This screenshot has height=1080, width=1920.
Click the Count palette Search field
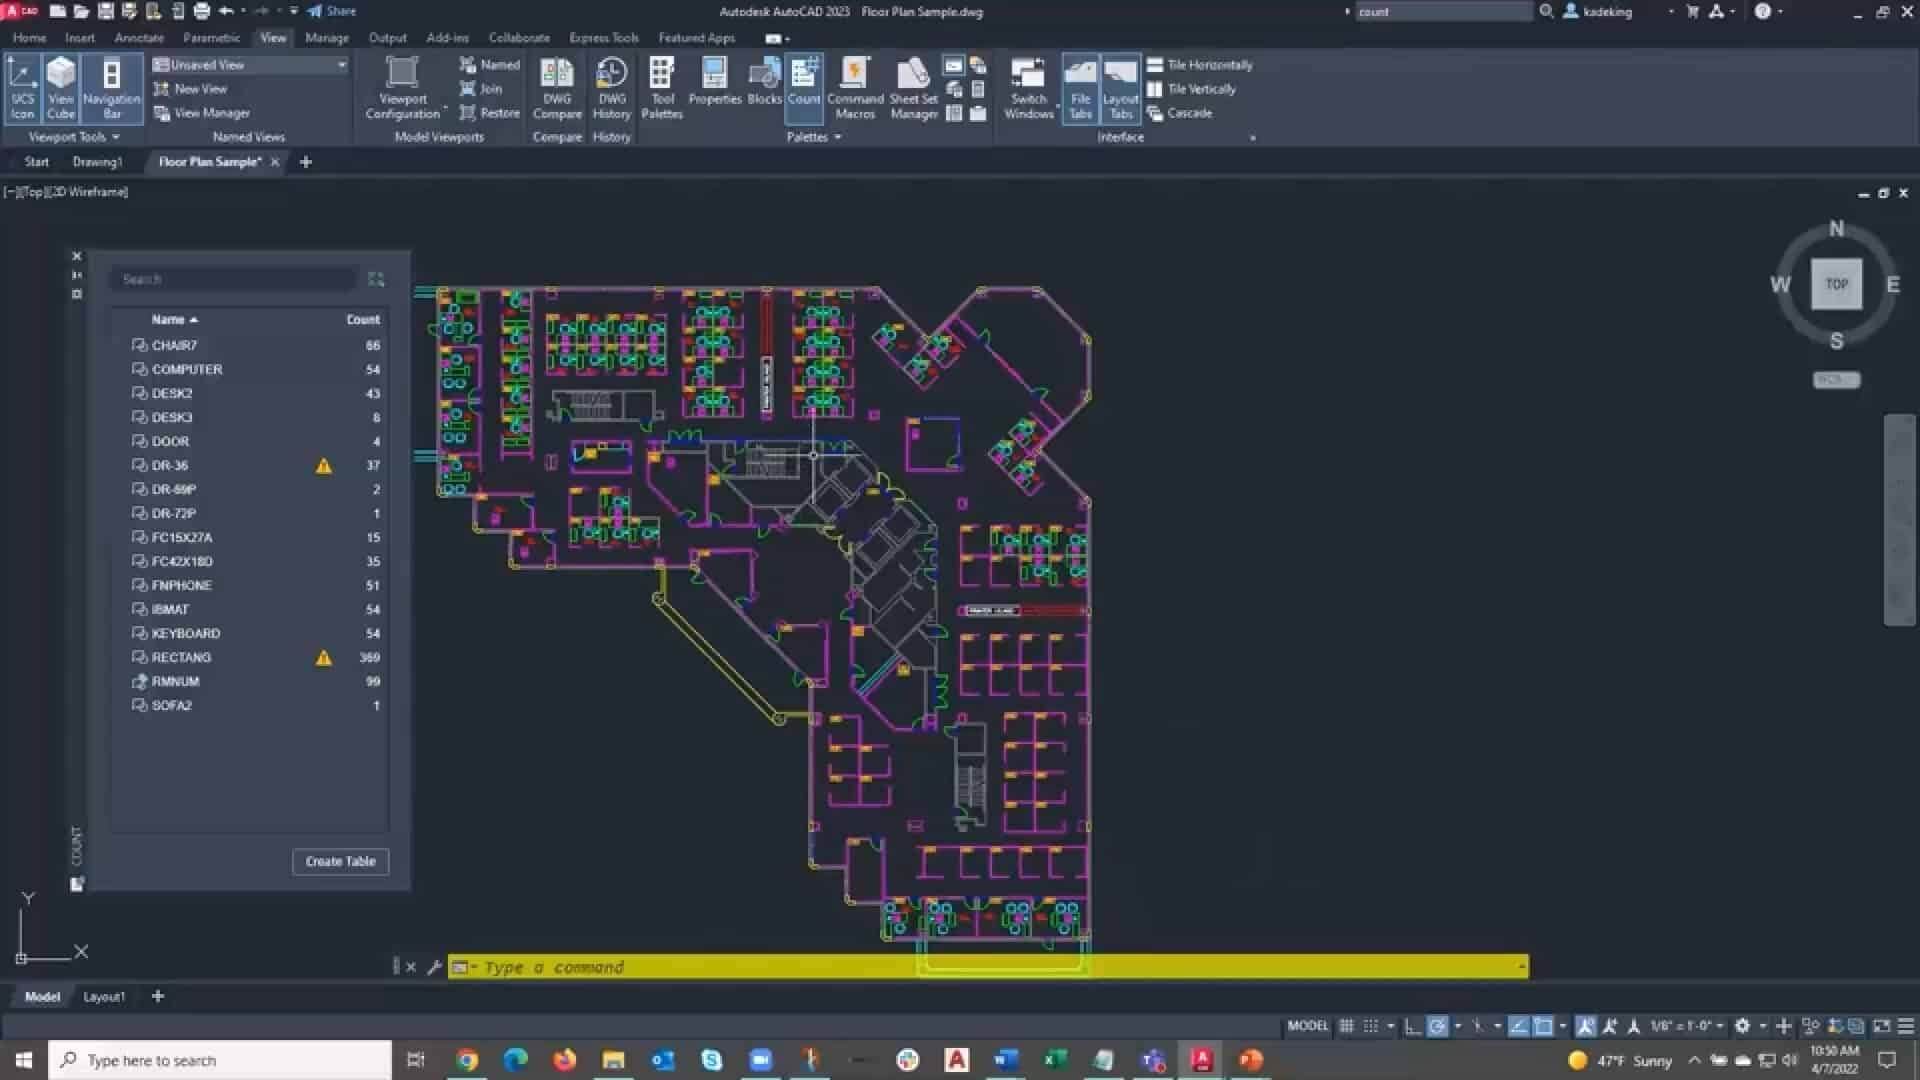click(x=234, y=279)
